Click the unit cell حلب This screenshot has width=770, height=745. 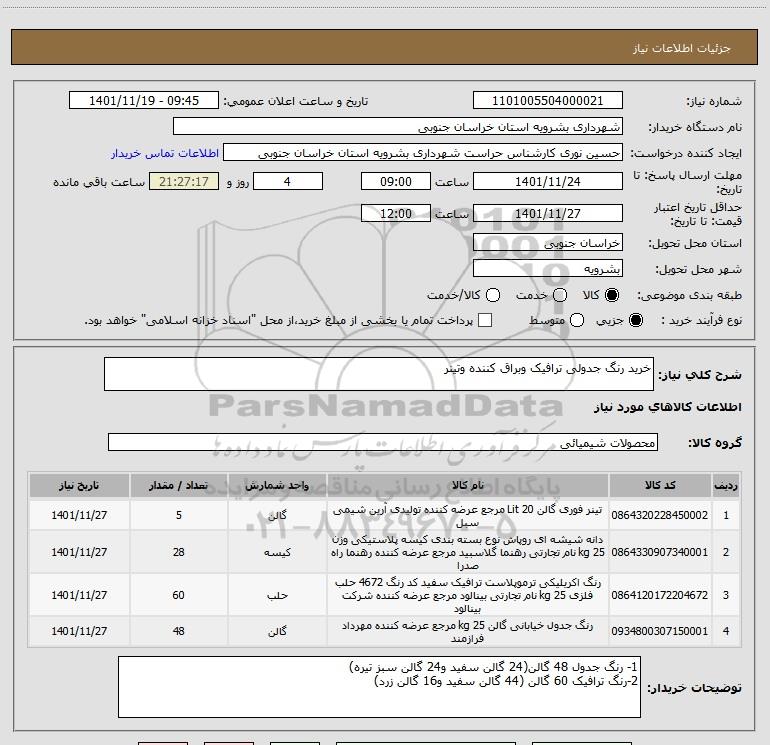[277, 595]
